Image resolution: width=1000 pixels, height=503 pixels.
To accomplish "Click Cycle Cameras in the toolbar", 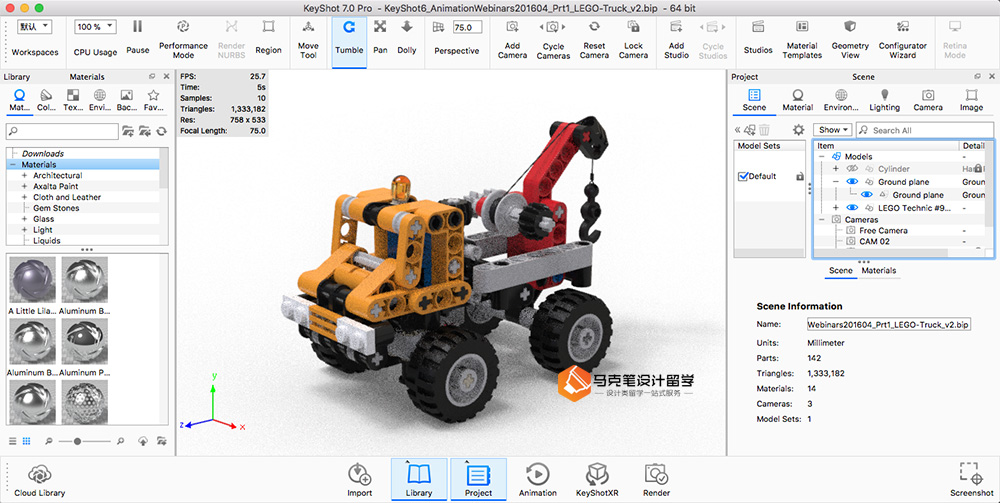I will (553, 38).
